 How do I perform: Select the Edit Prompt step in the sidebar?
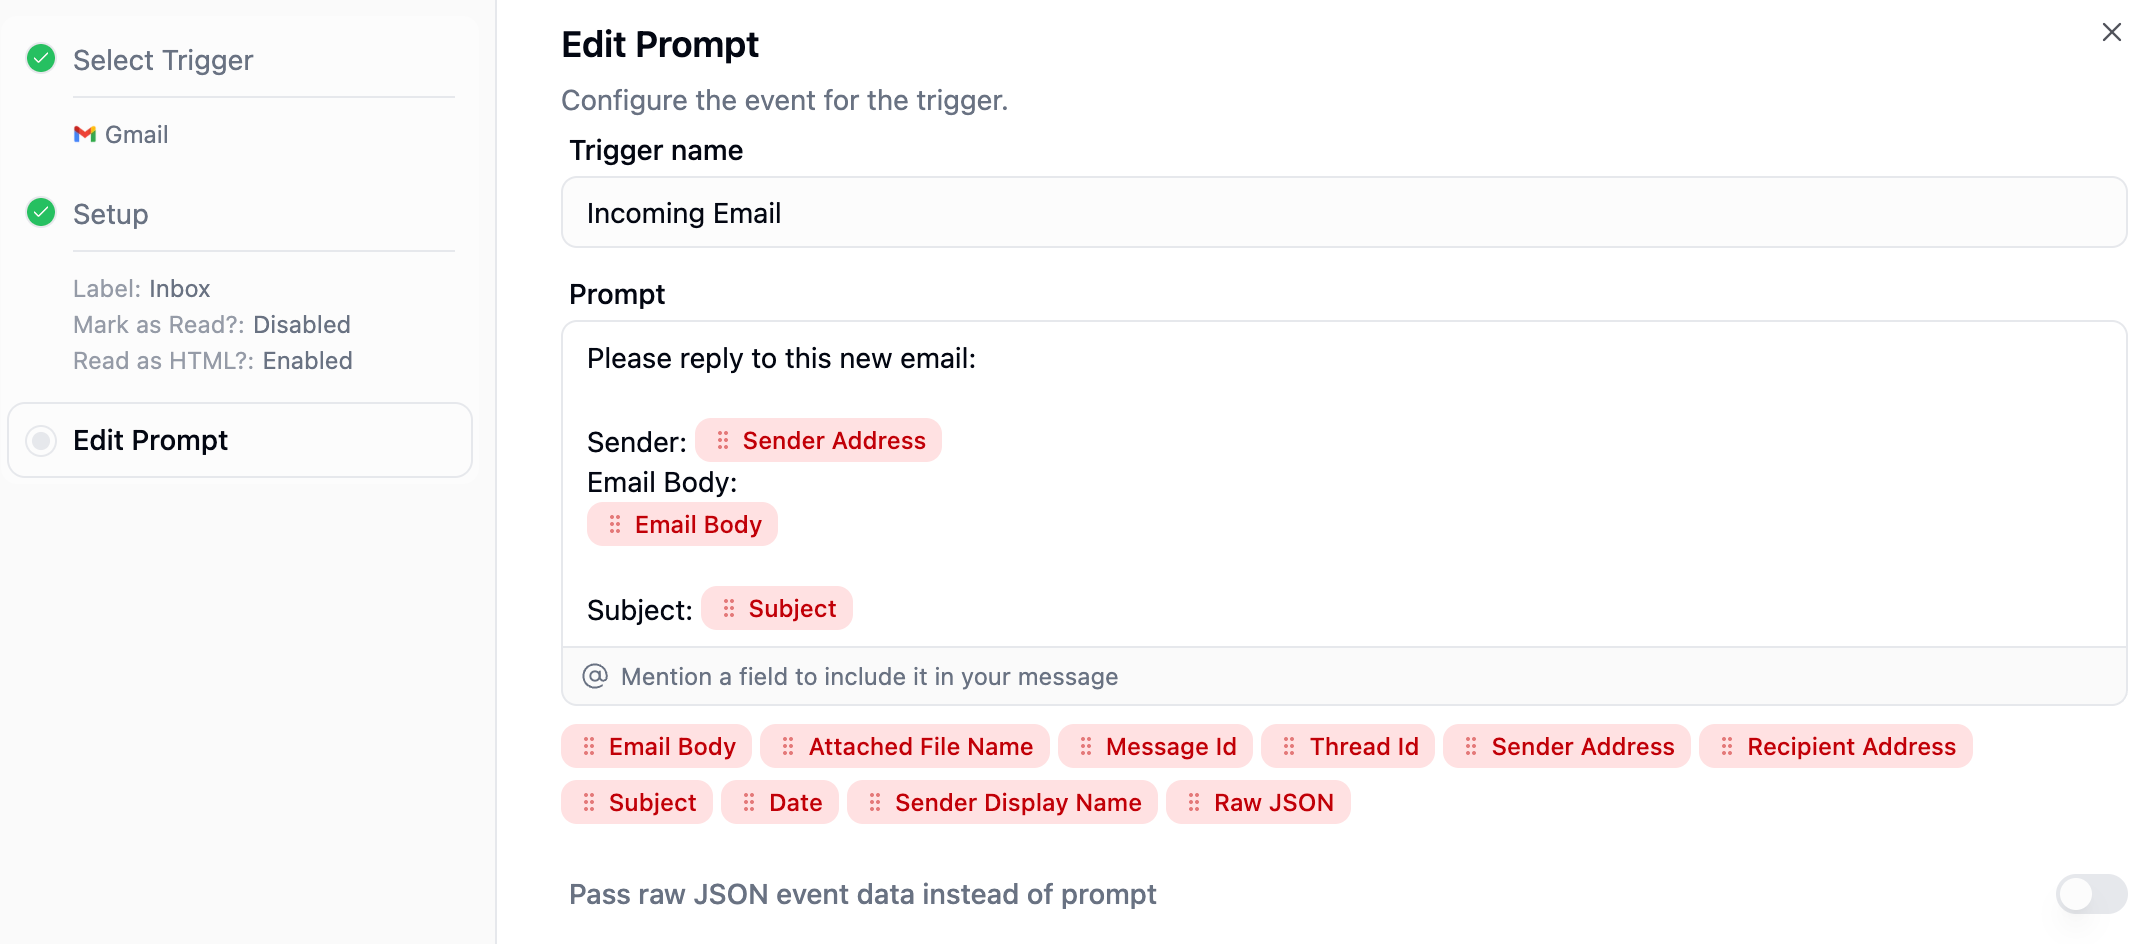[150, 440]
